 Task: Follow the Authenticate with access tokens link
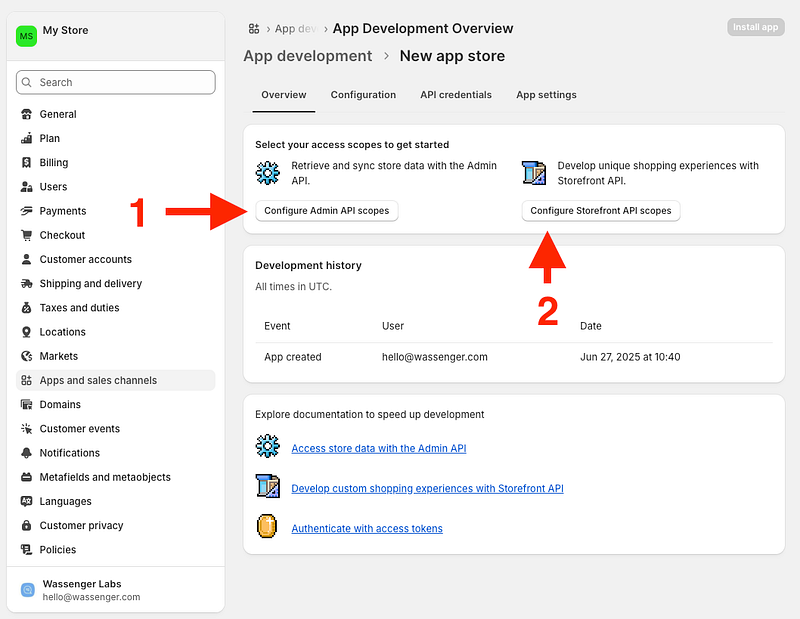366,528
